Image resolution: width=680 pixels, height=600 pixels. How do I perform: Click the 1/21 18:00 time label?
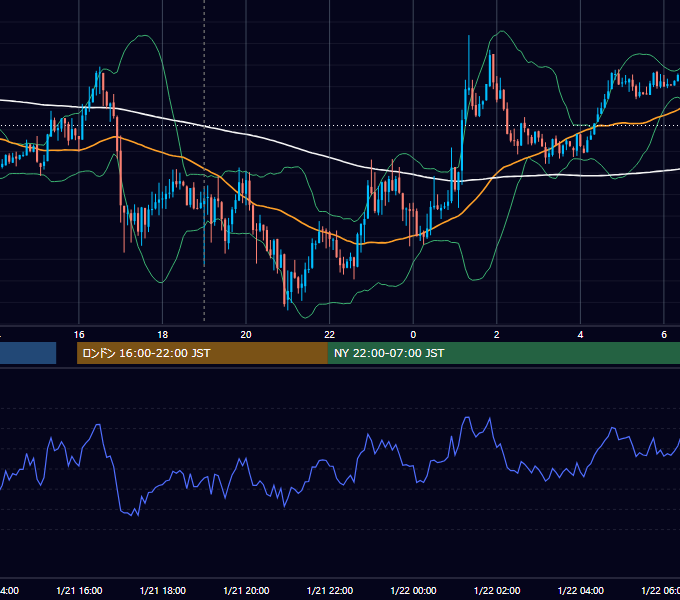pyautogui.click(x=163, y=590)
